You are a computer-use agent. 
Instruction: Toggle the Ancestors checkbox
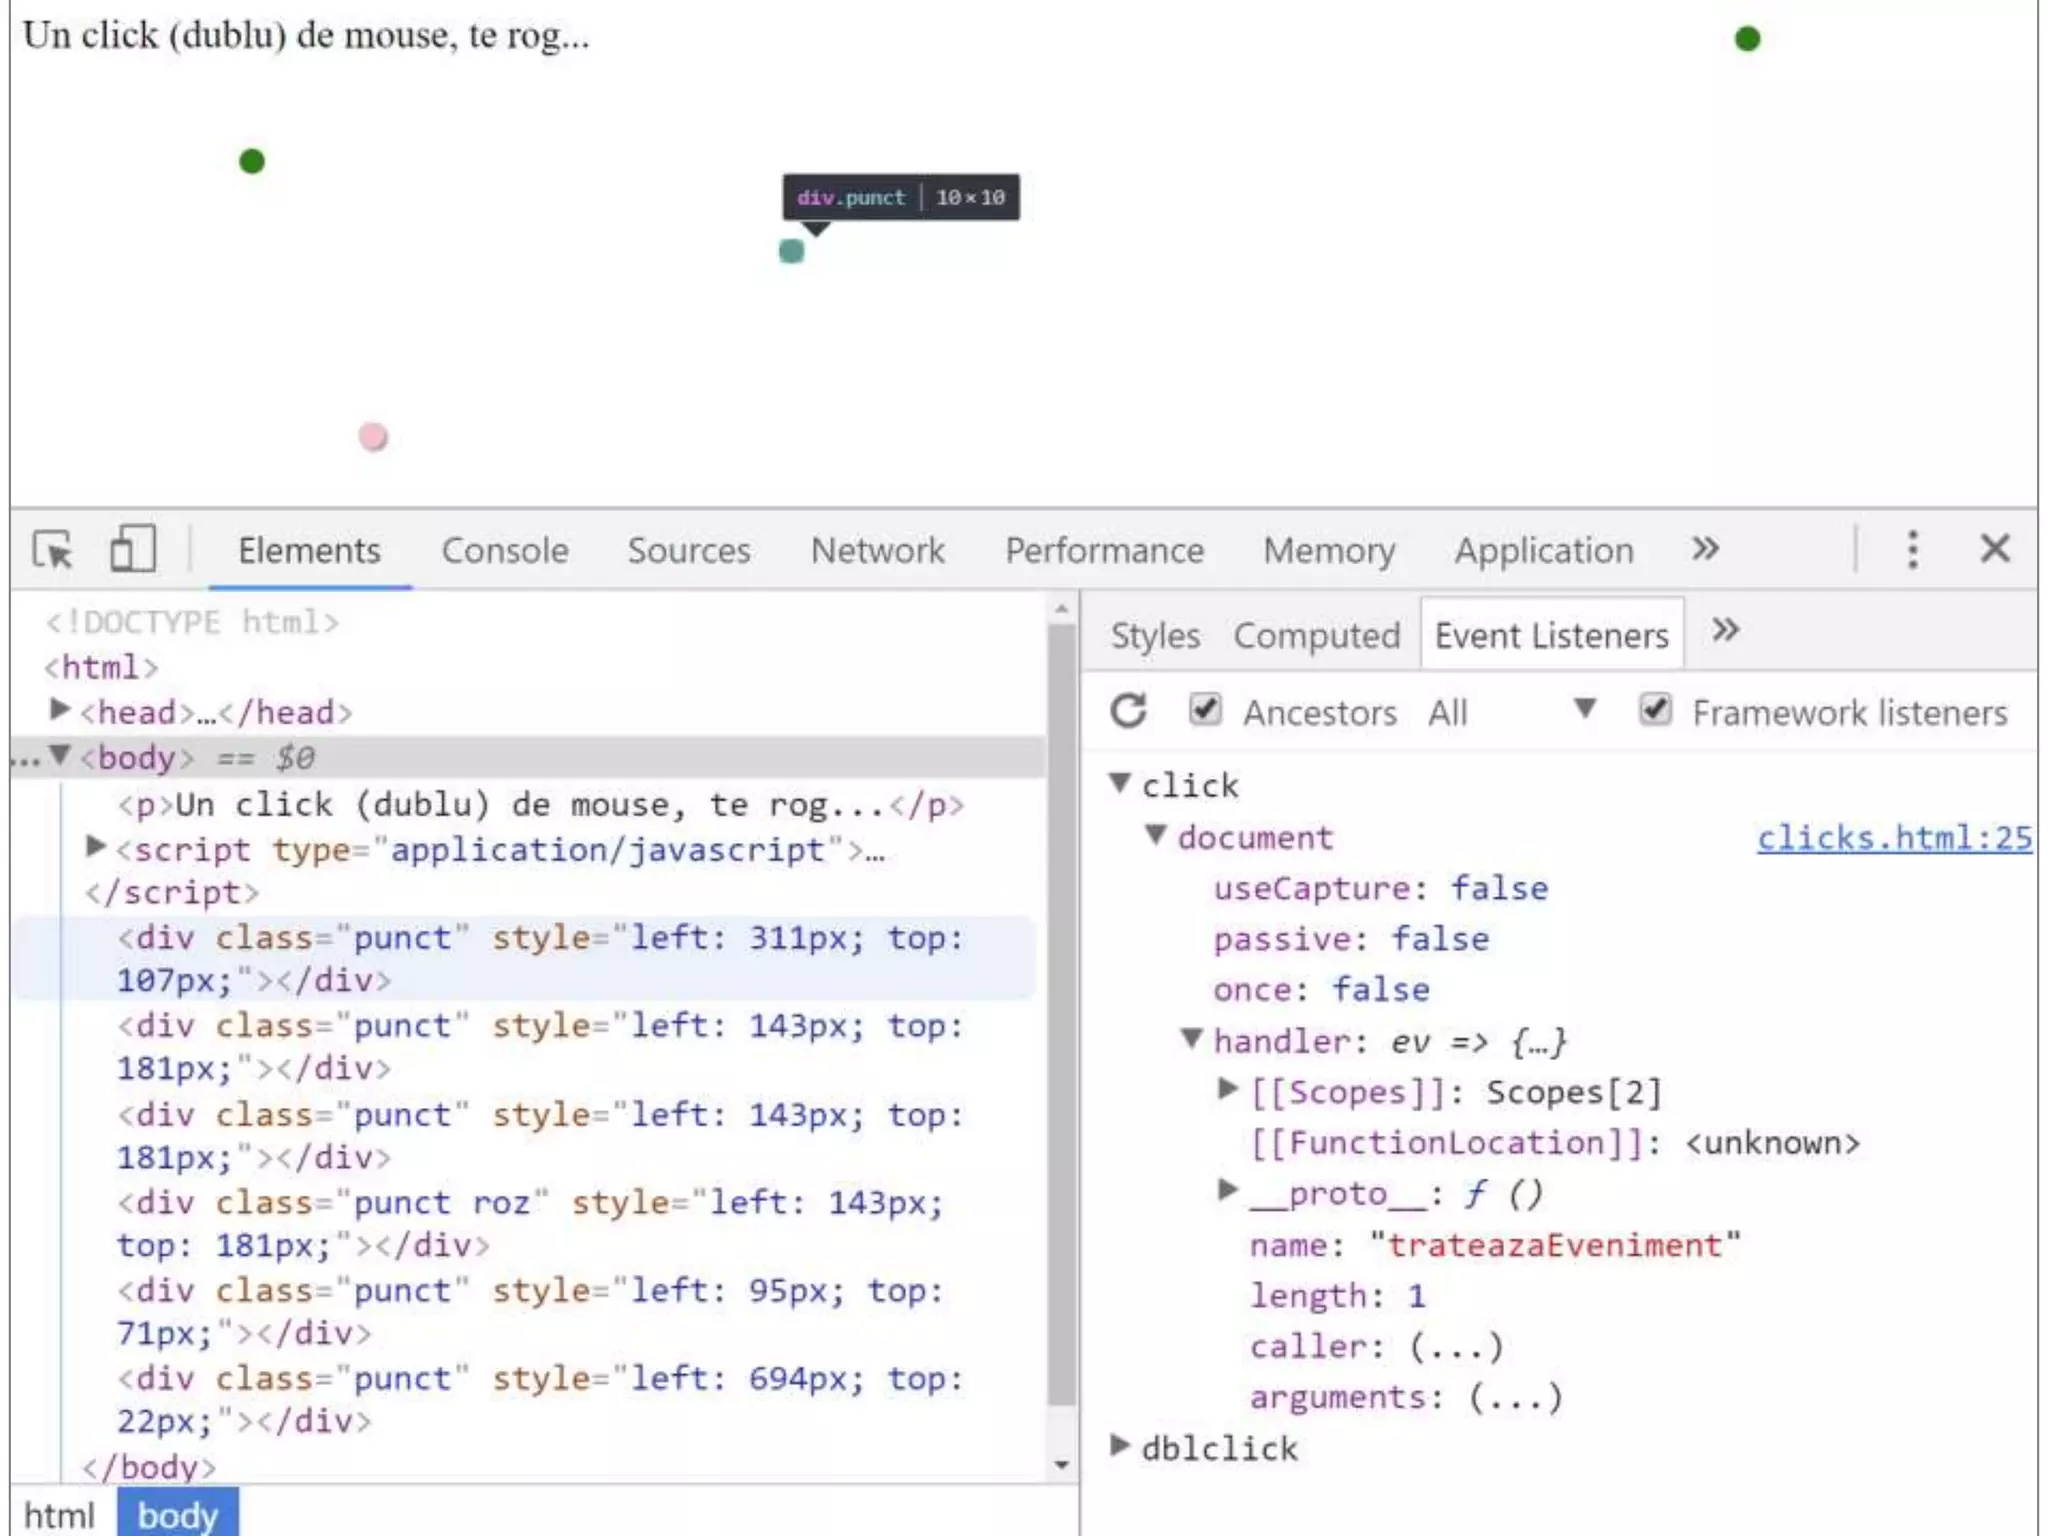[1205, 710]
